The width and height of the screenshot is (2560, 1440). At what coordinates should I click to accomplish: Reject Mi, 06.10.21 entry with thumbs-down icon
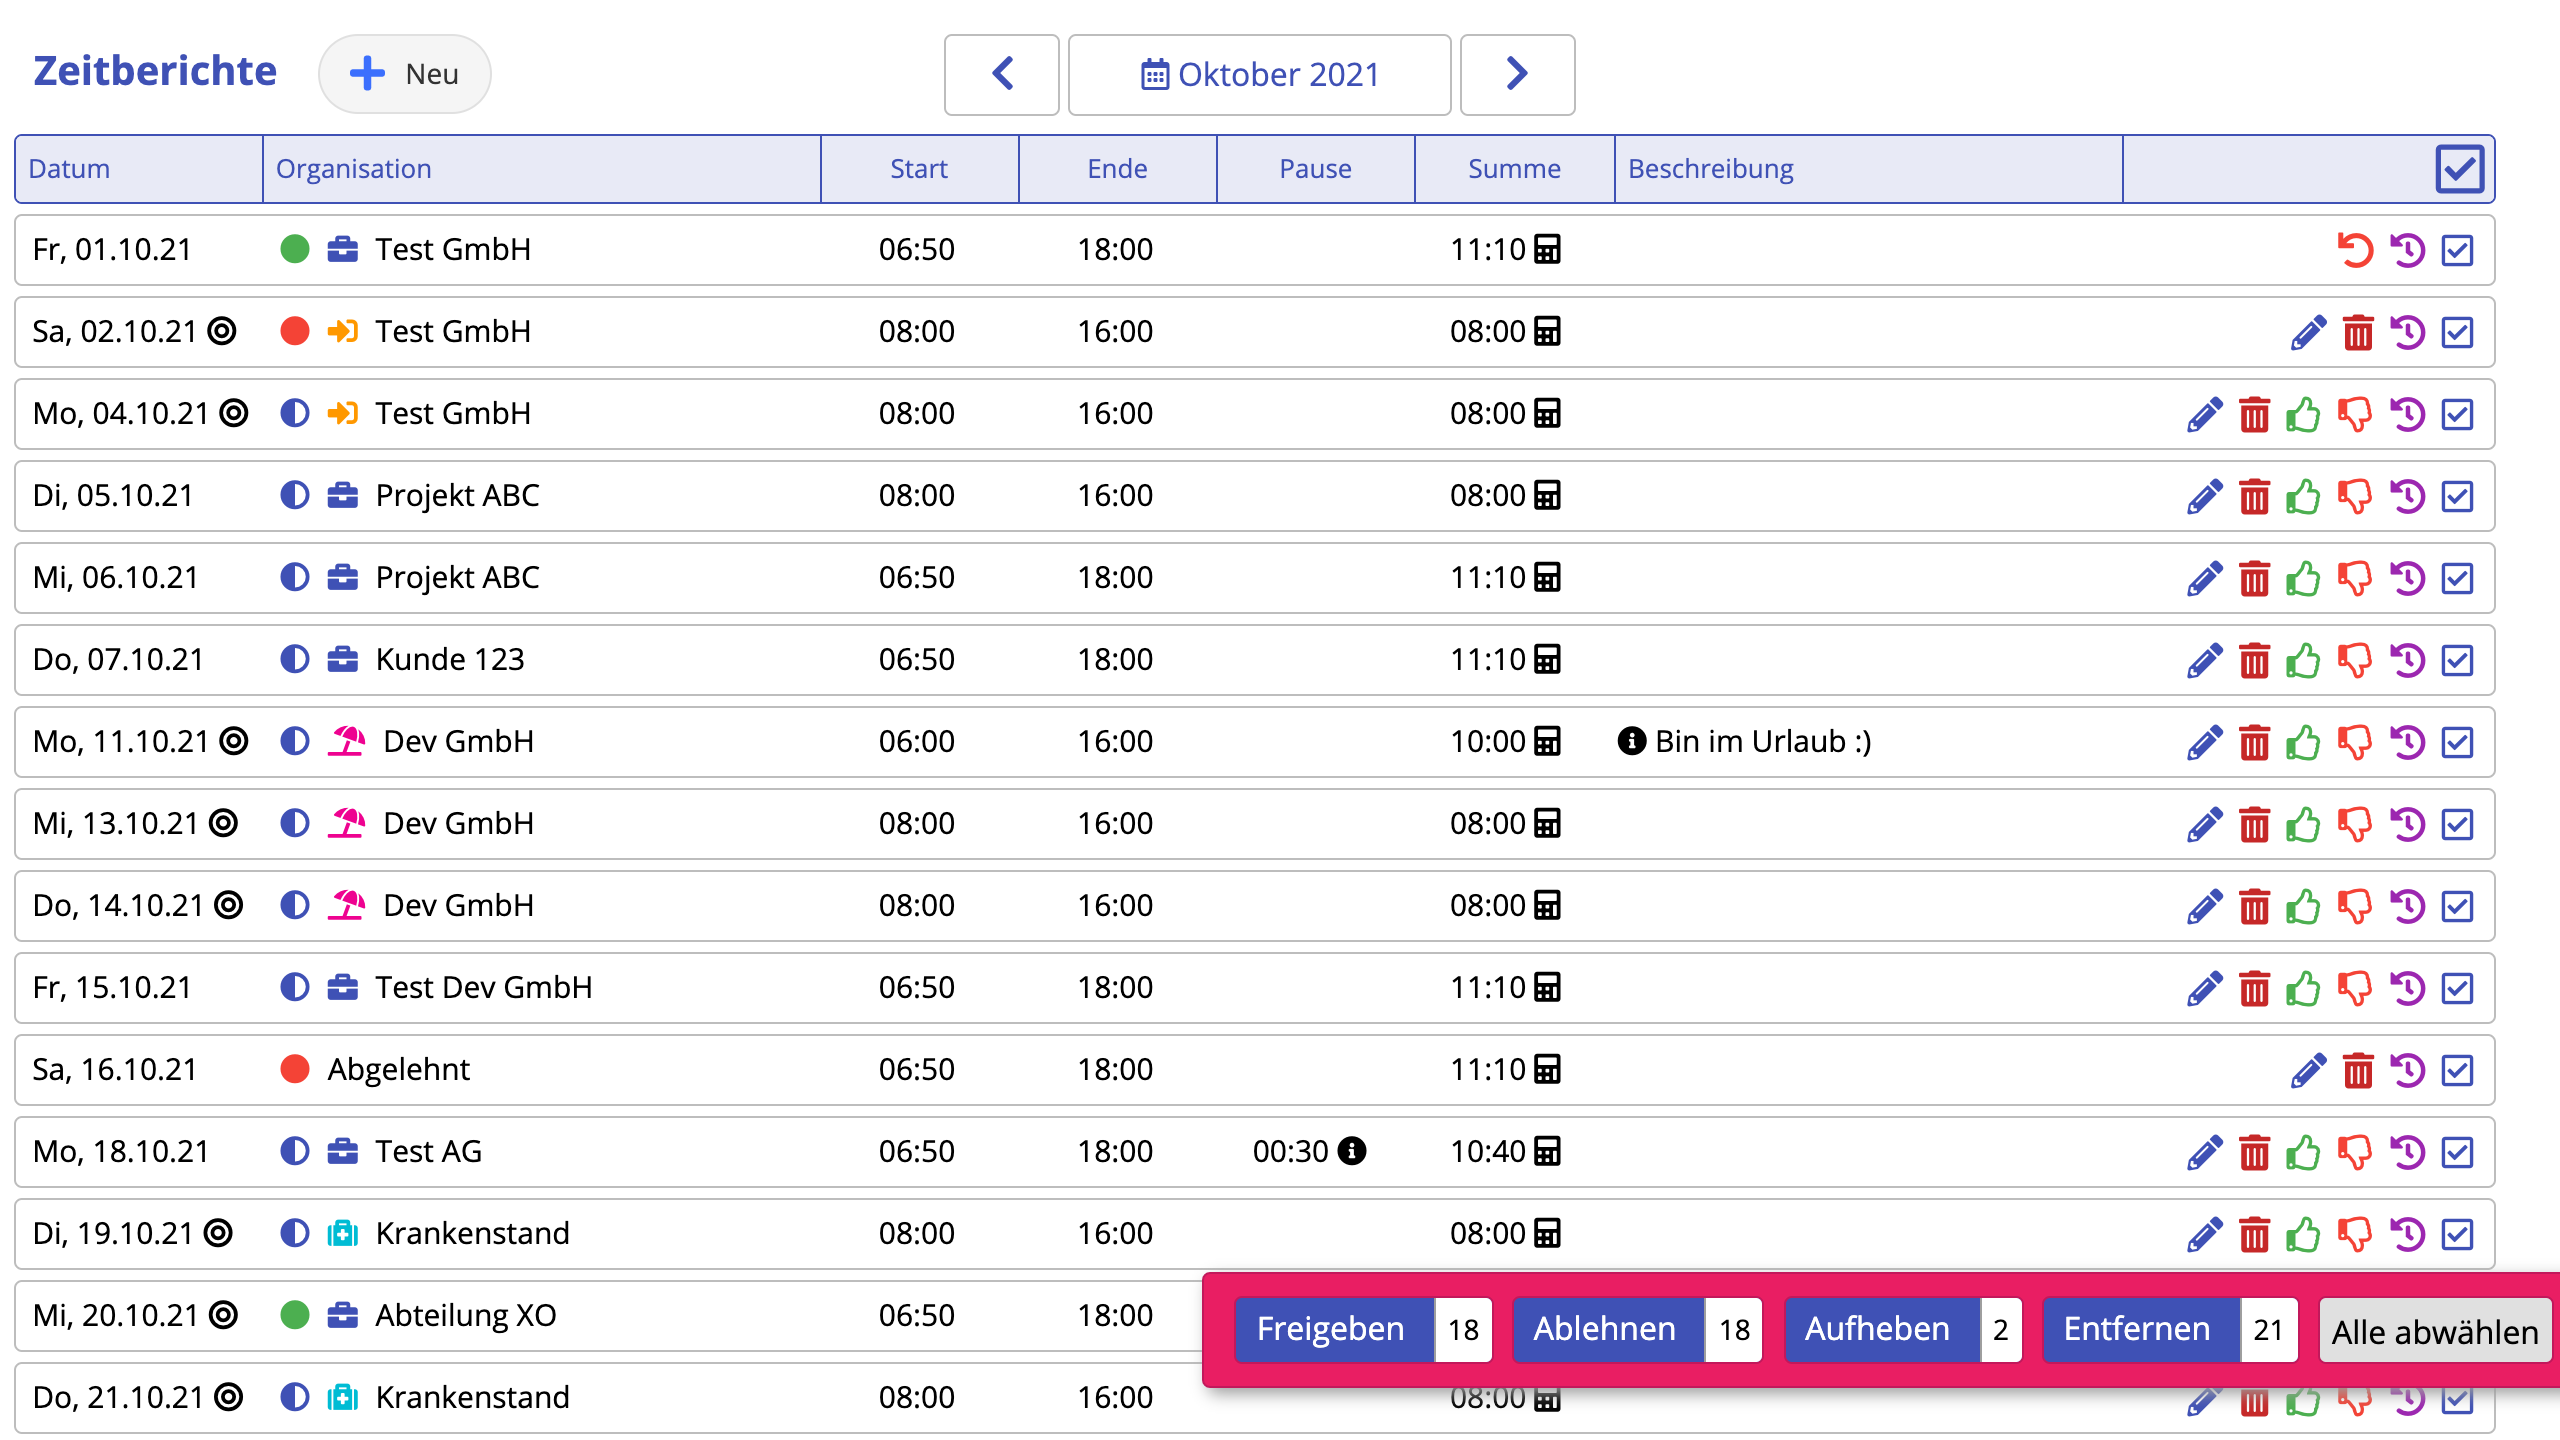(2355, 578)
